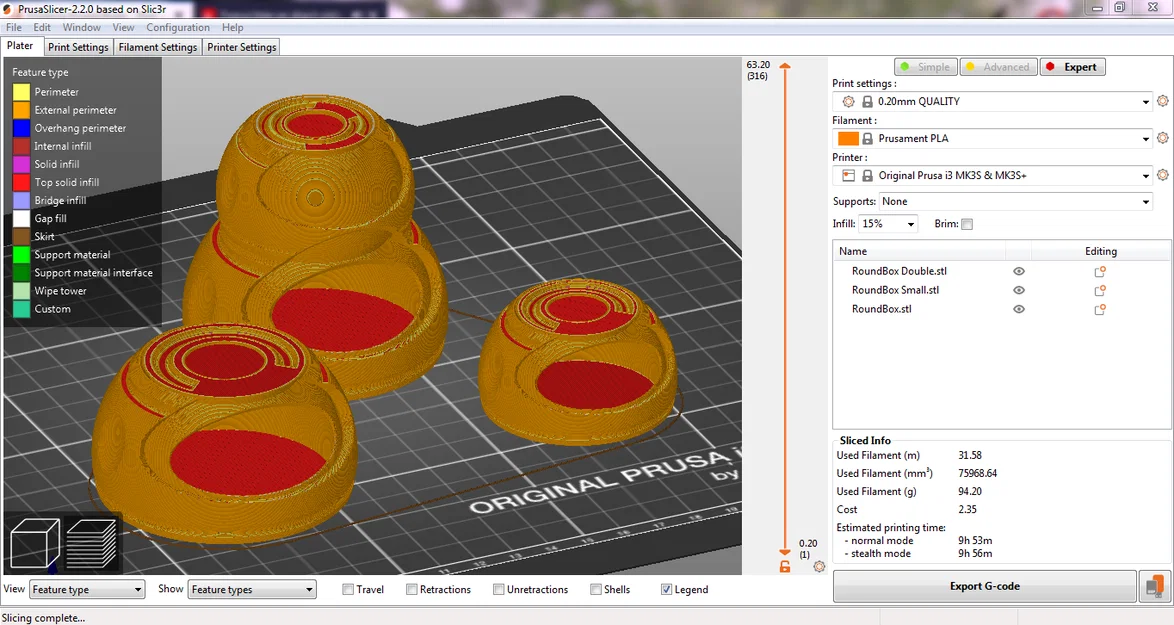Enable Unretractions checkbox
Viewport: 1174px width, 625px height.
498,590
